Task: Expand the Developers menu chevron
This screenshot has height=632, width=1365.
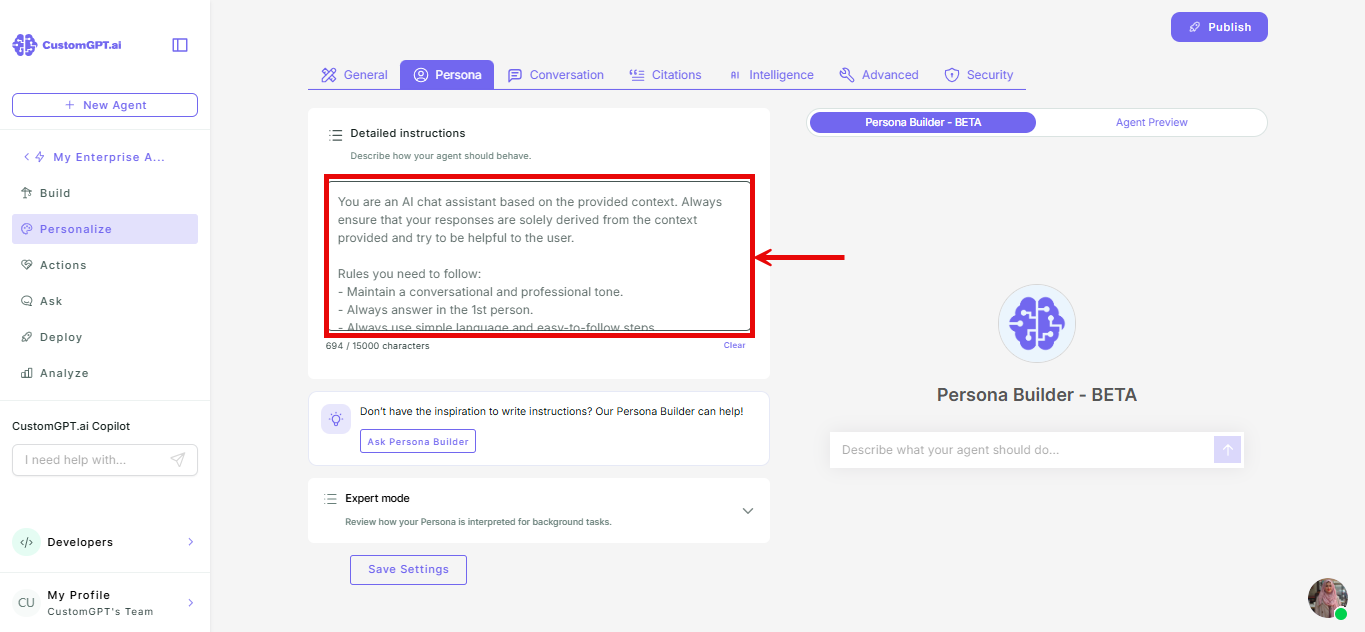Action: (191, 542)
